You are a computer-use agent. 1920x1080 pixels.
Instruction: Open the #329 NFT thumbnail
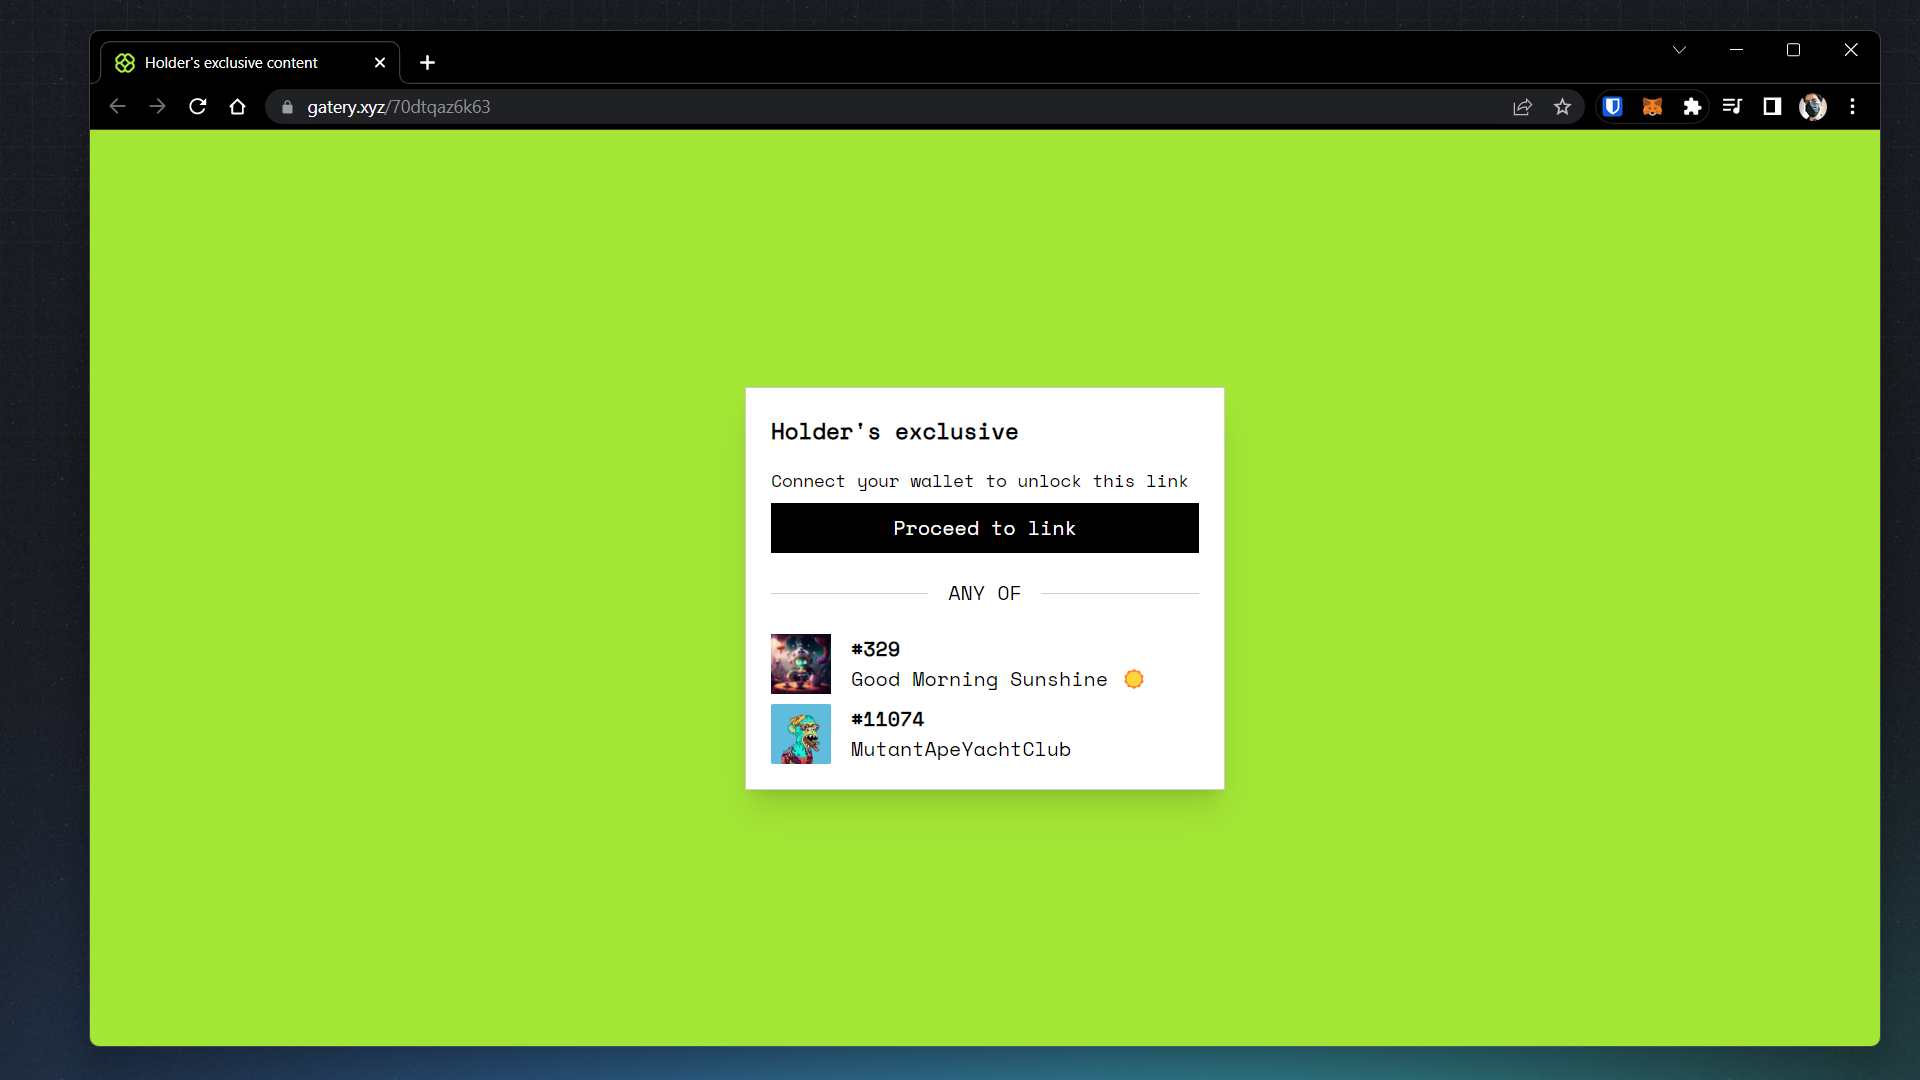tap(800, 664)
